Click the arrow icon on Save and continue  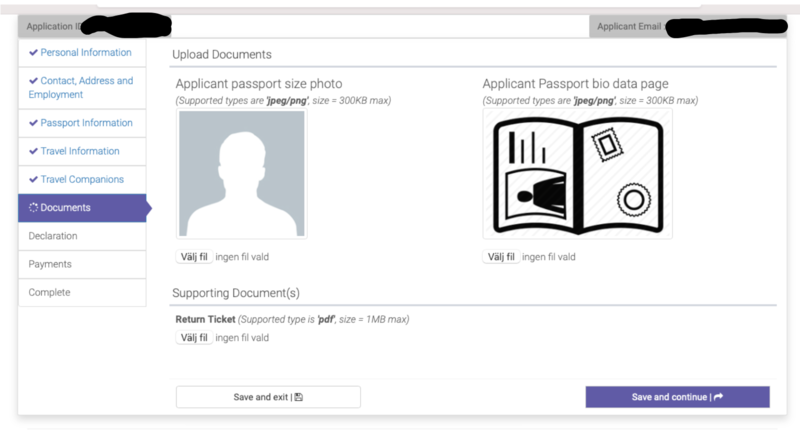[718, 397]
